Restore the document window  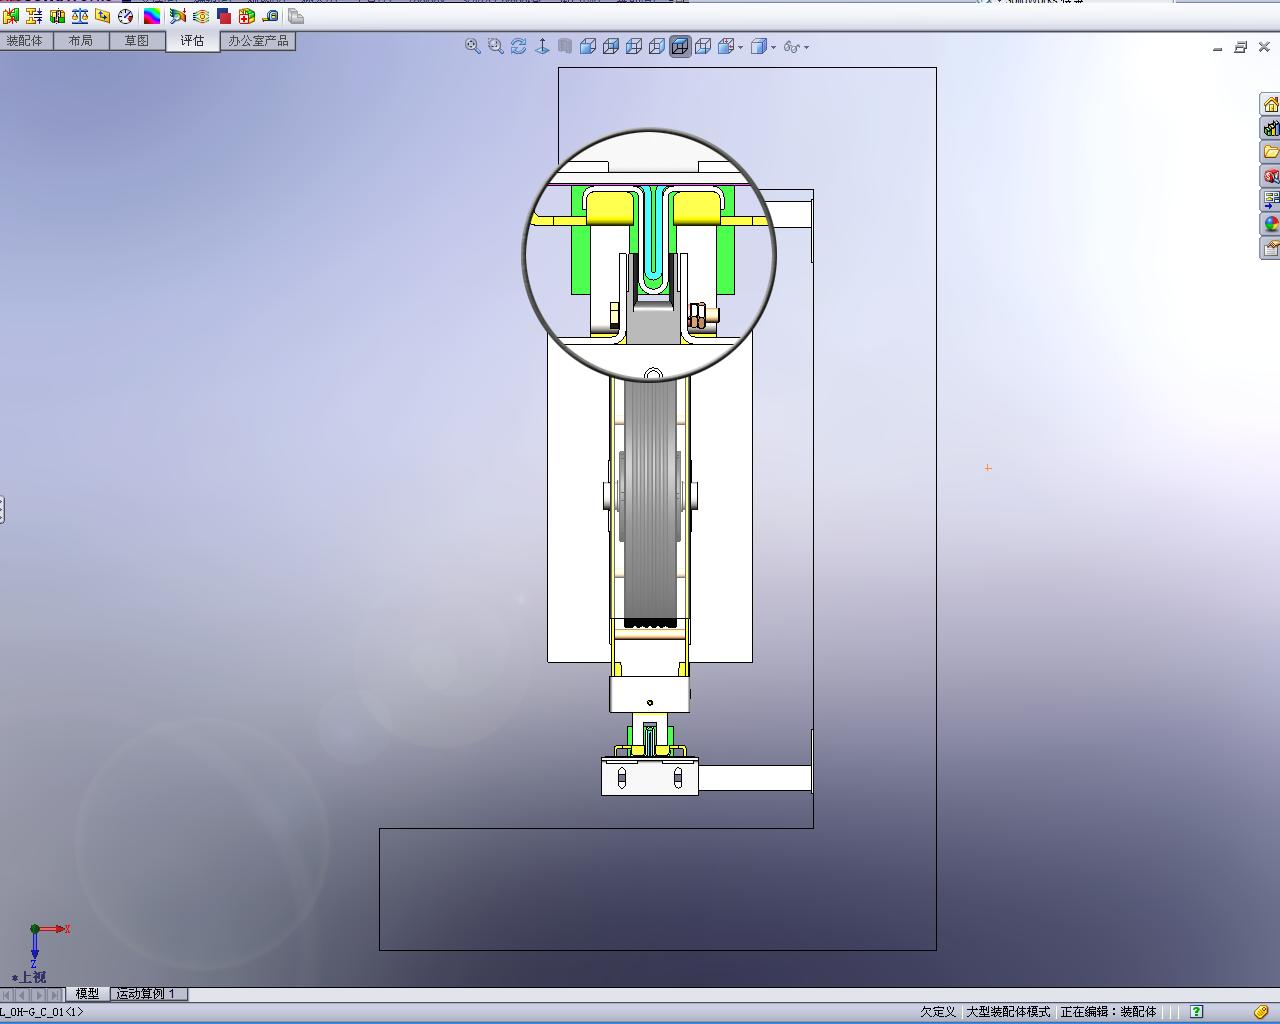1240,47
